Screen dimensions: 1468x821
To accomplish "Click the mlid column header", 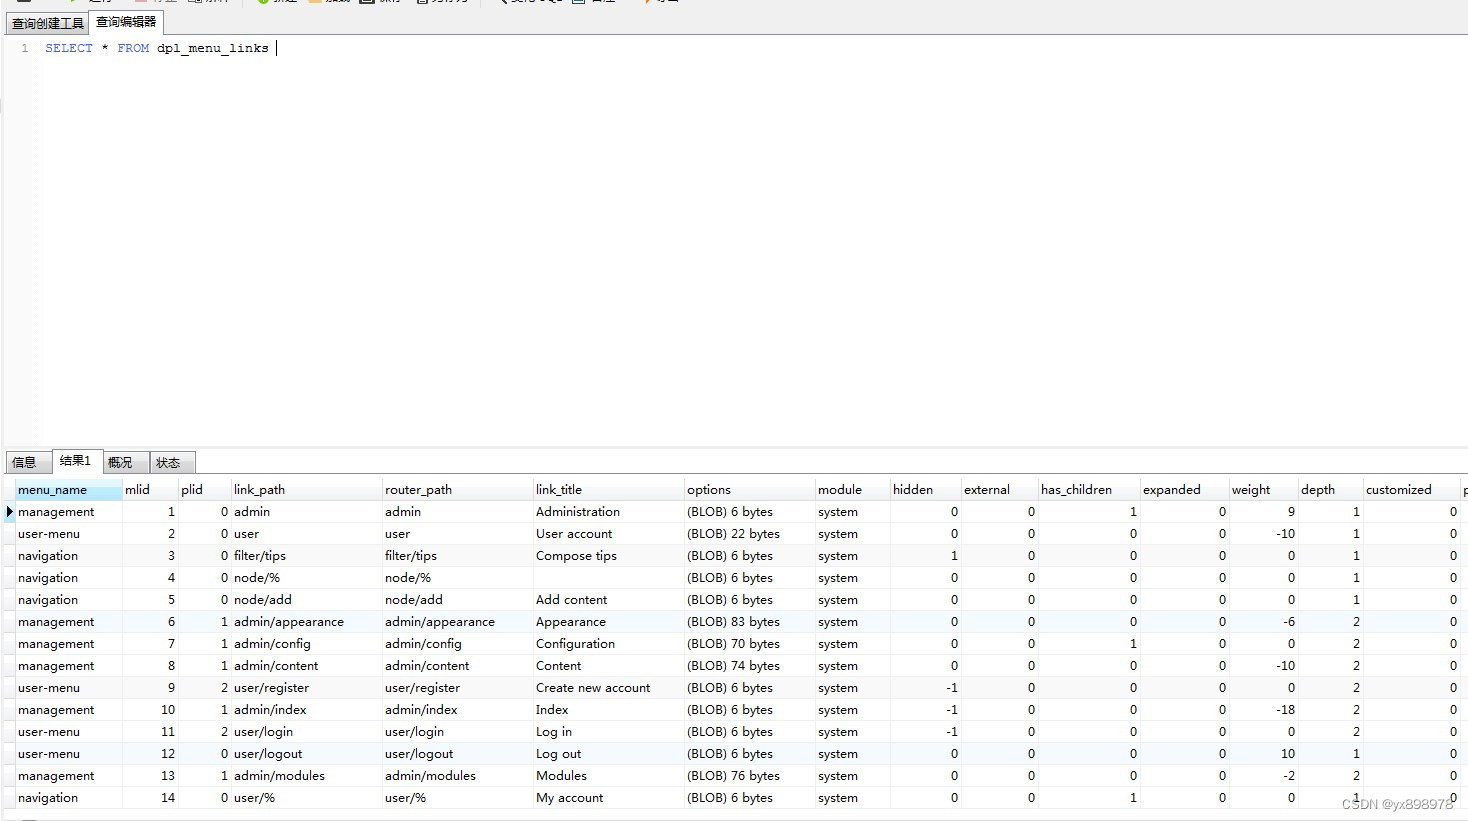I will point(151,489).
